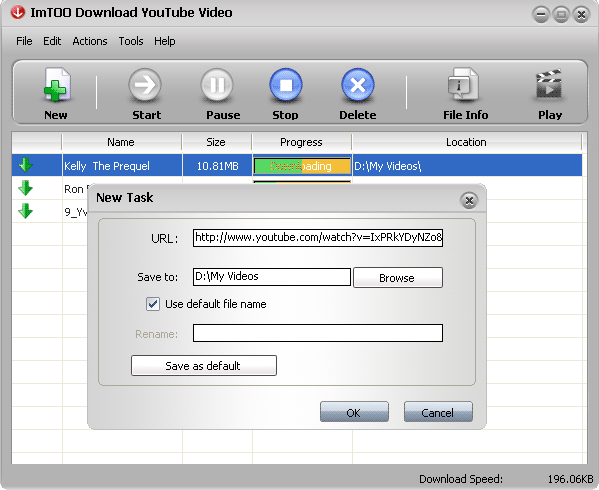This screenshot has height=490, width=599.
Task: Confirm new task with OK
Action: pos(354,412)
